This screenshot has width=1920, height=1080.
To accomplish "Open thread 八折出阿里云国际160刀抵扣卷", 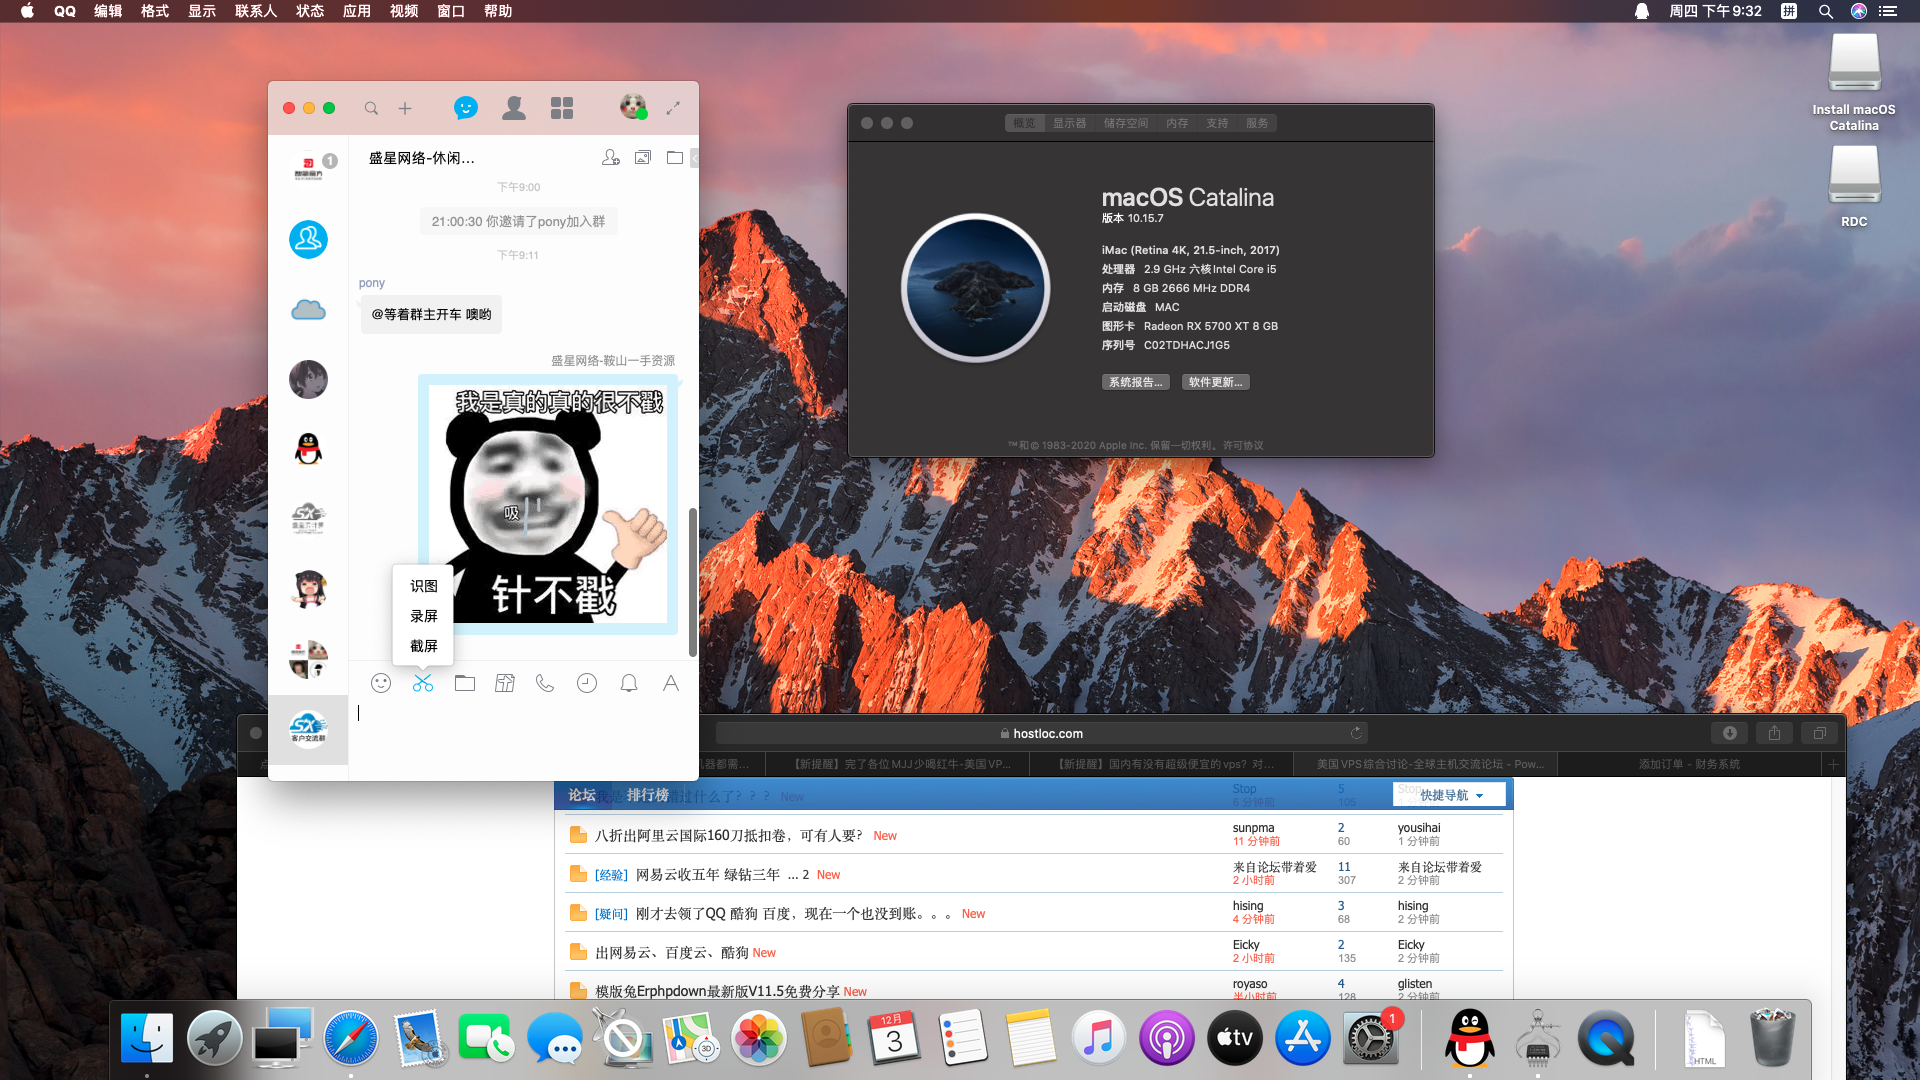I will (x=729, y=835).
